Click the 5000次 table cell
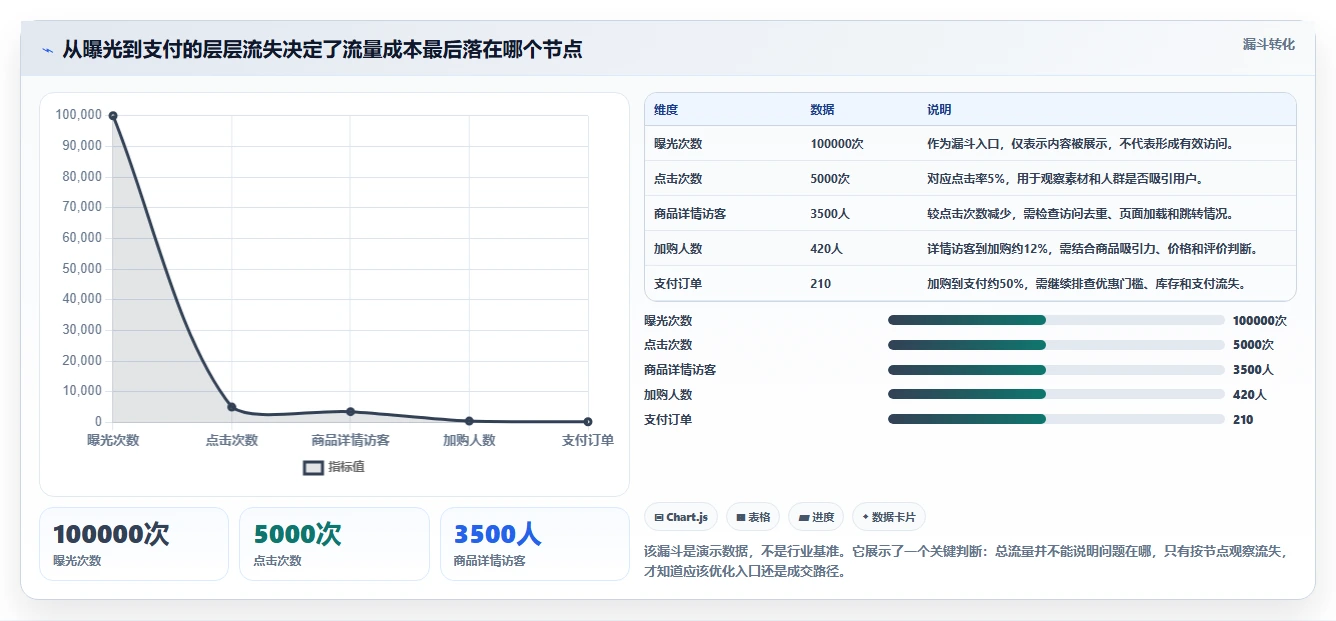The height and width of the screenshot is (621, 1336). point(830,179)
